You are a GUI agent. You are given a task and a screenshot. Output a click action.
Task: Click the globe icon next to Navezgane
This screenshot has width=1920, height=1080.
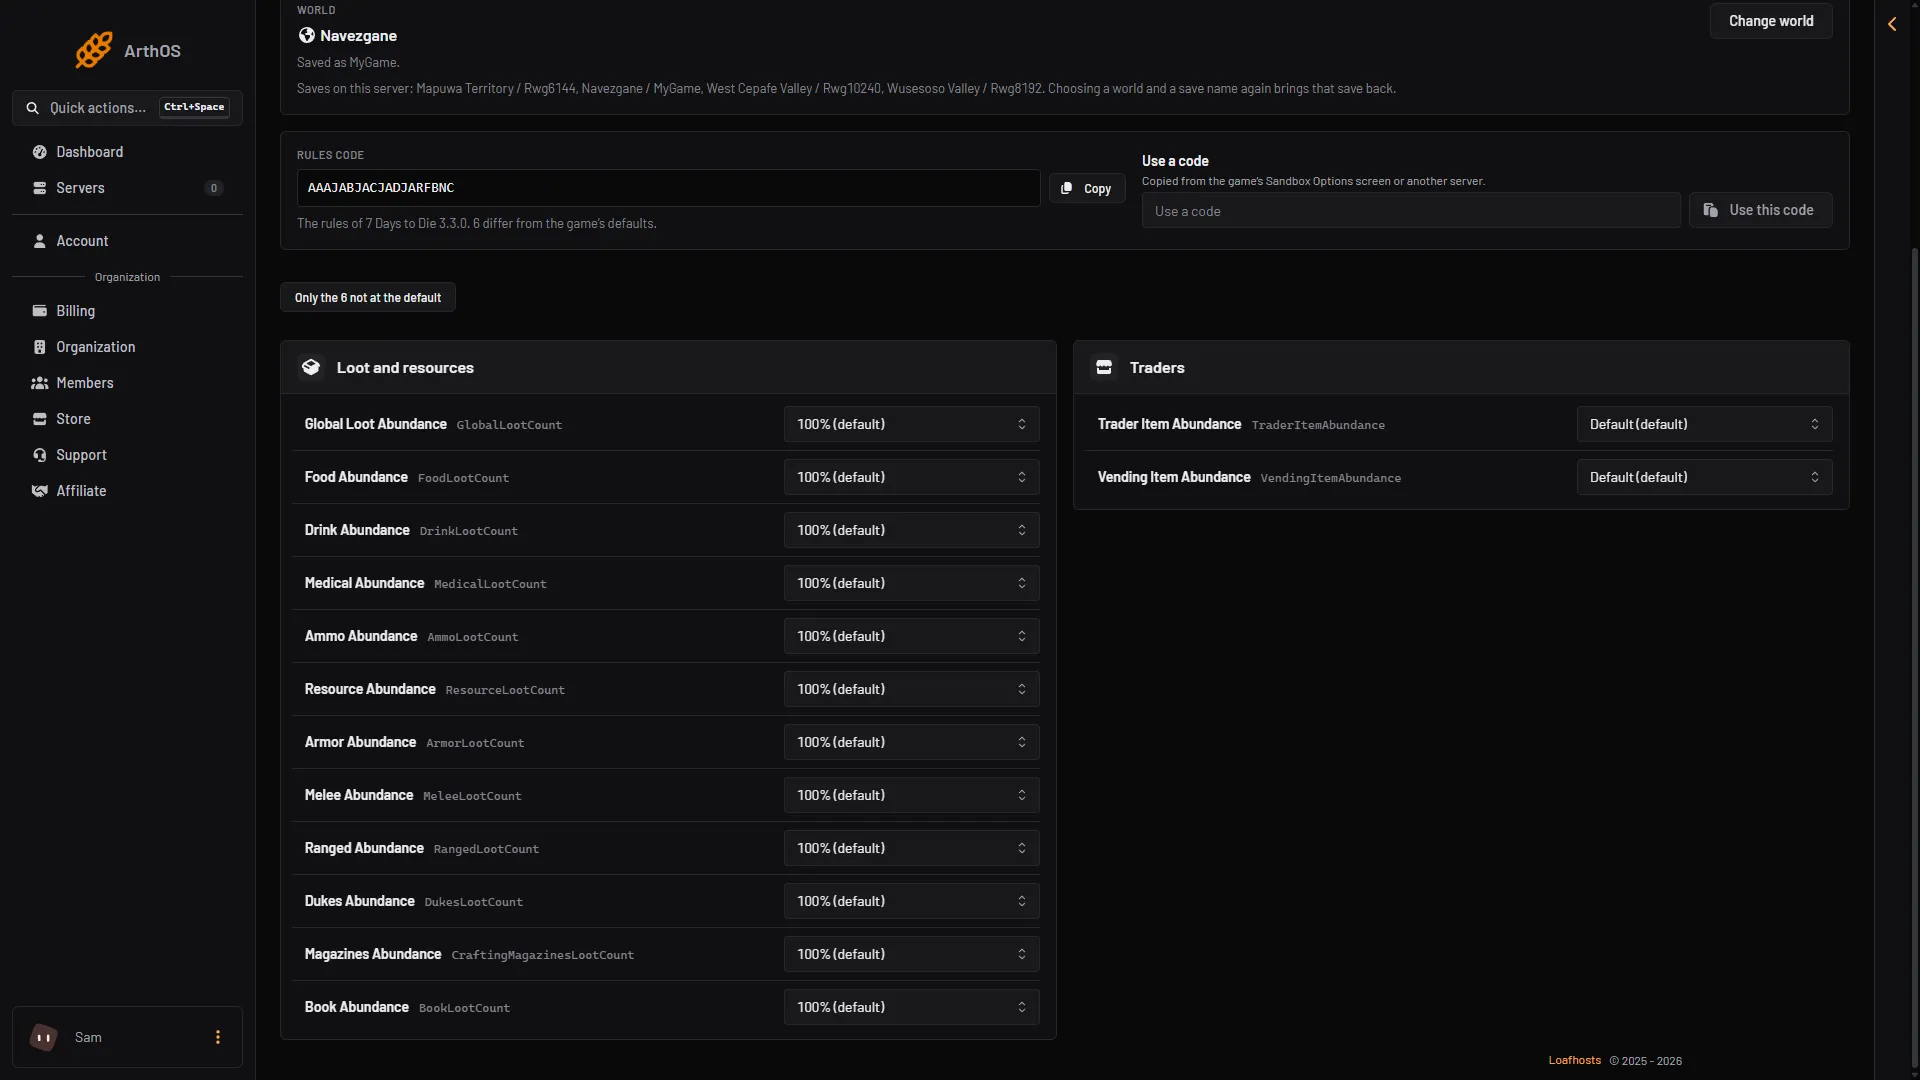307,35
